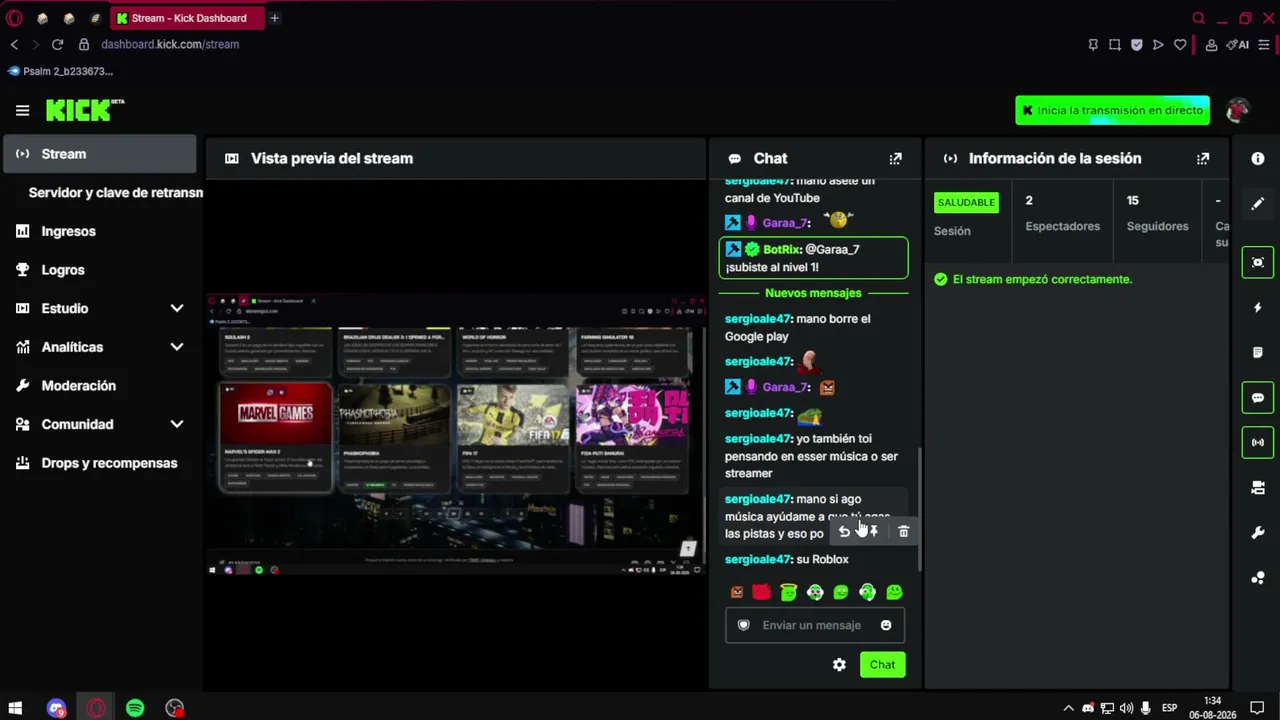Open the info icon in right rail
The height and width of the screenshot is (720, 1280).
pyautogui.click(x=1258, y=158)
